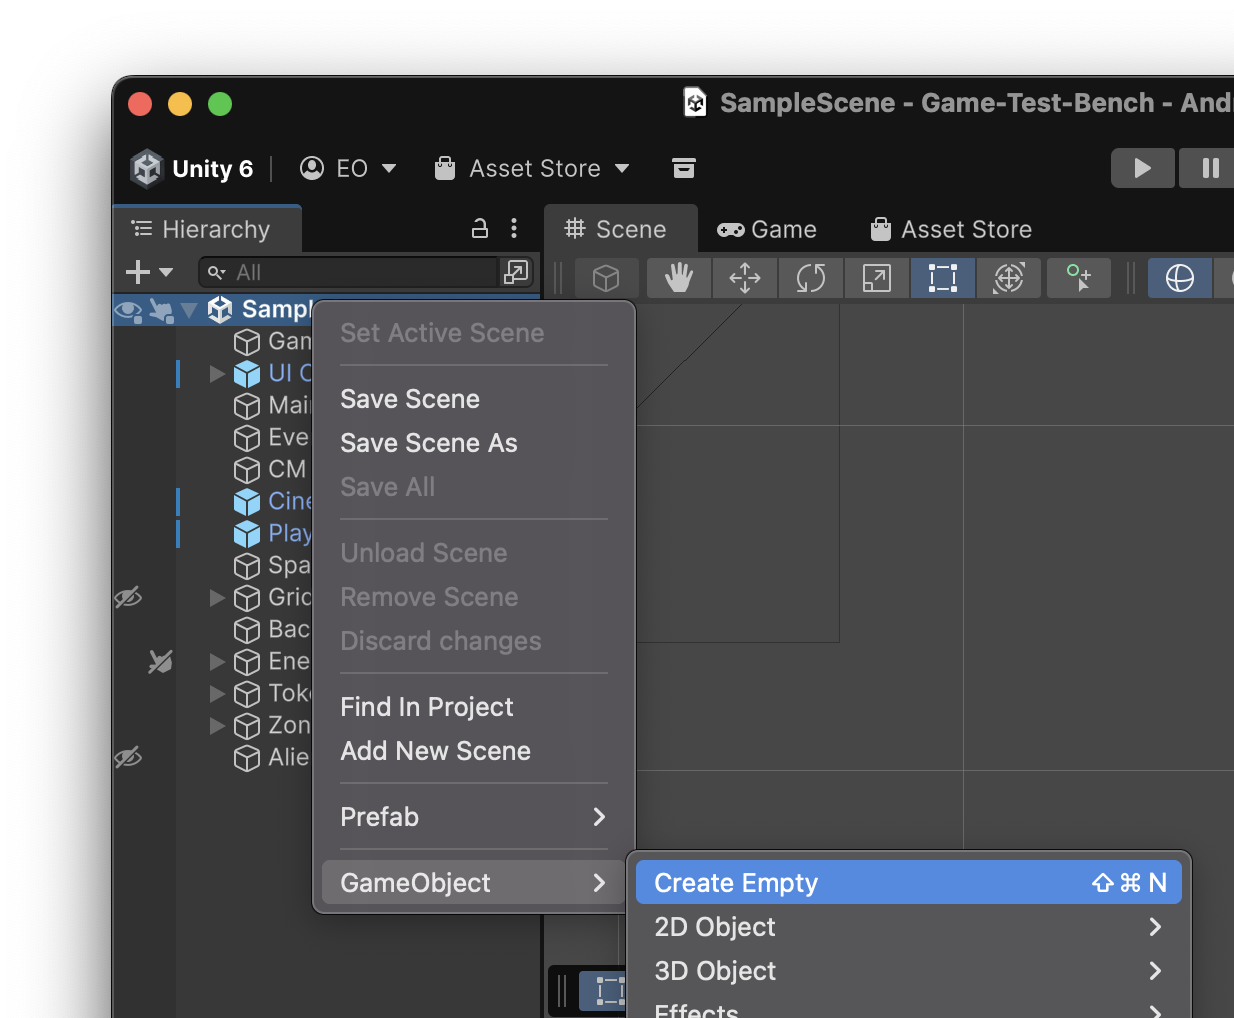Click the search-by-type icon next to search field
The image size is (1234, 1018).
click(x=516, y=272)
